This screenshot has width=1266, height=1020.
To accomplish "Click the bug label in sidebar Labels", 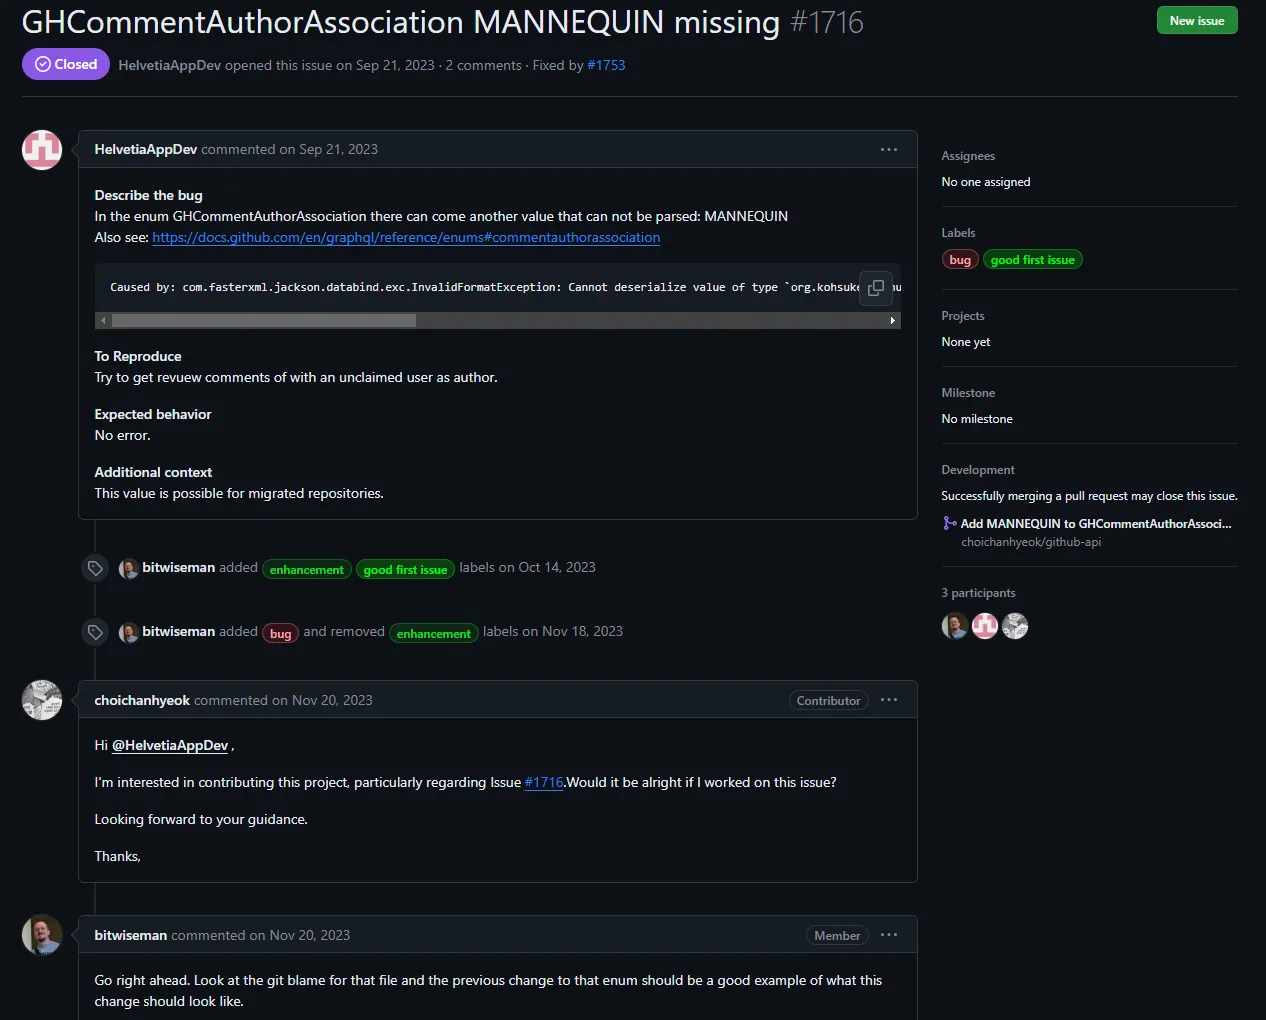I will [960, 260].
